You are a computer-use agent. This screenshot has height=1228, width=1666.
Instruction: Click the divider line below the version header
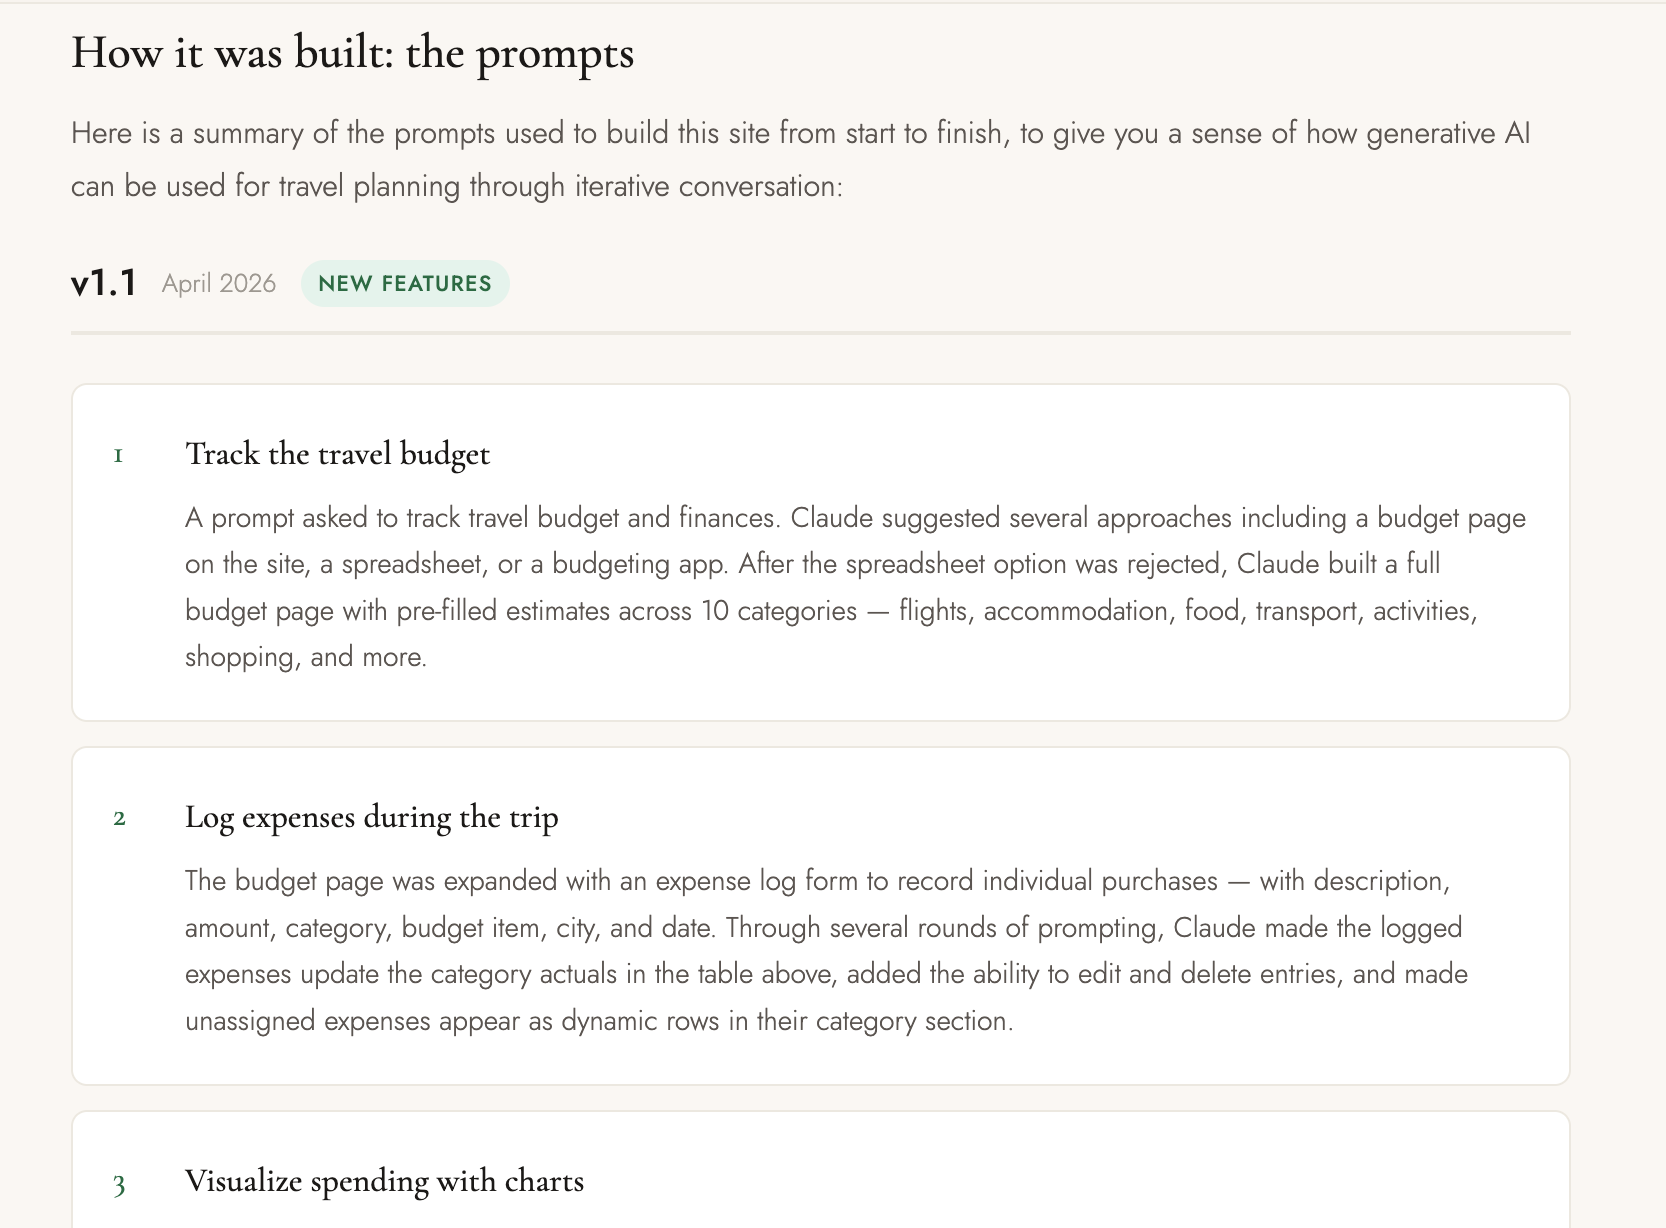(820, 332)
